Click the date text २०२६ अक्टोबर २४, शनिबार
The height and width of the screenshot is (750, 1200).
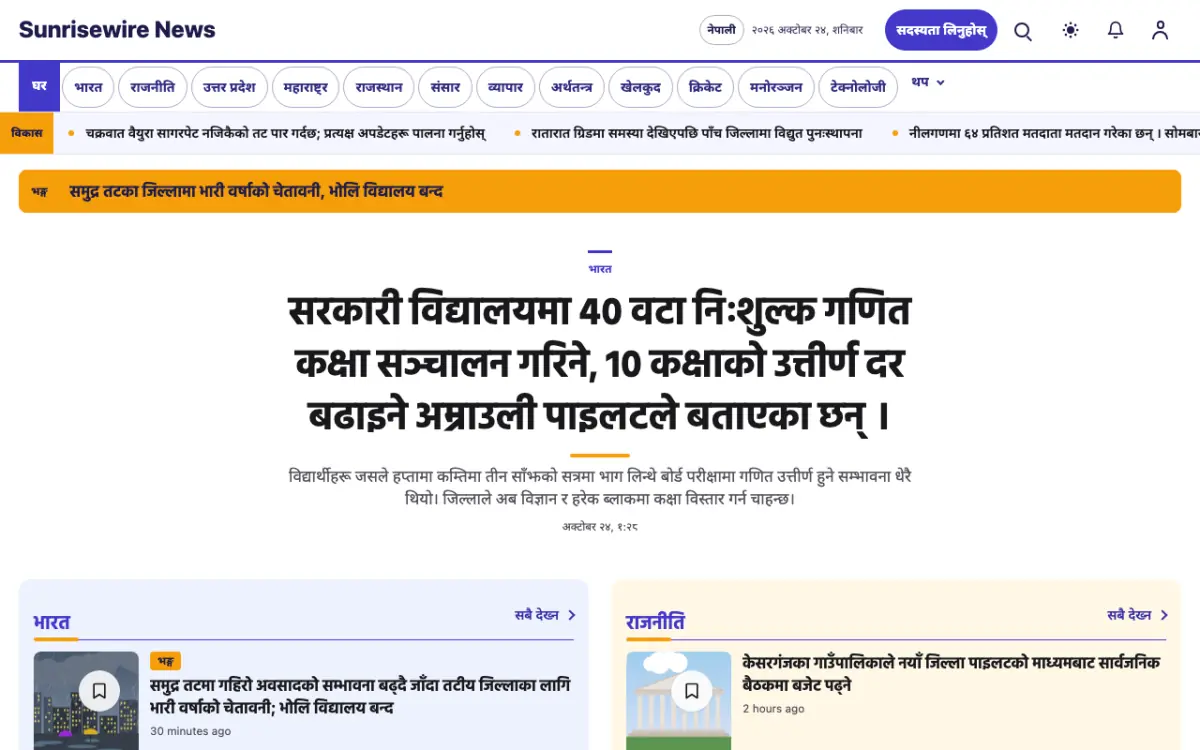click(808, 30)
